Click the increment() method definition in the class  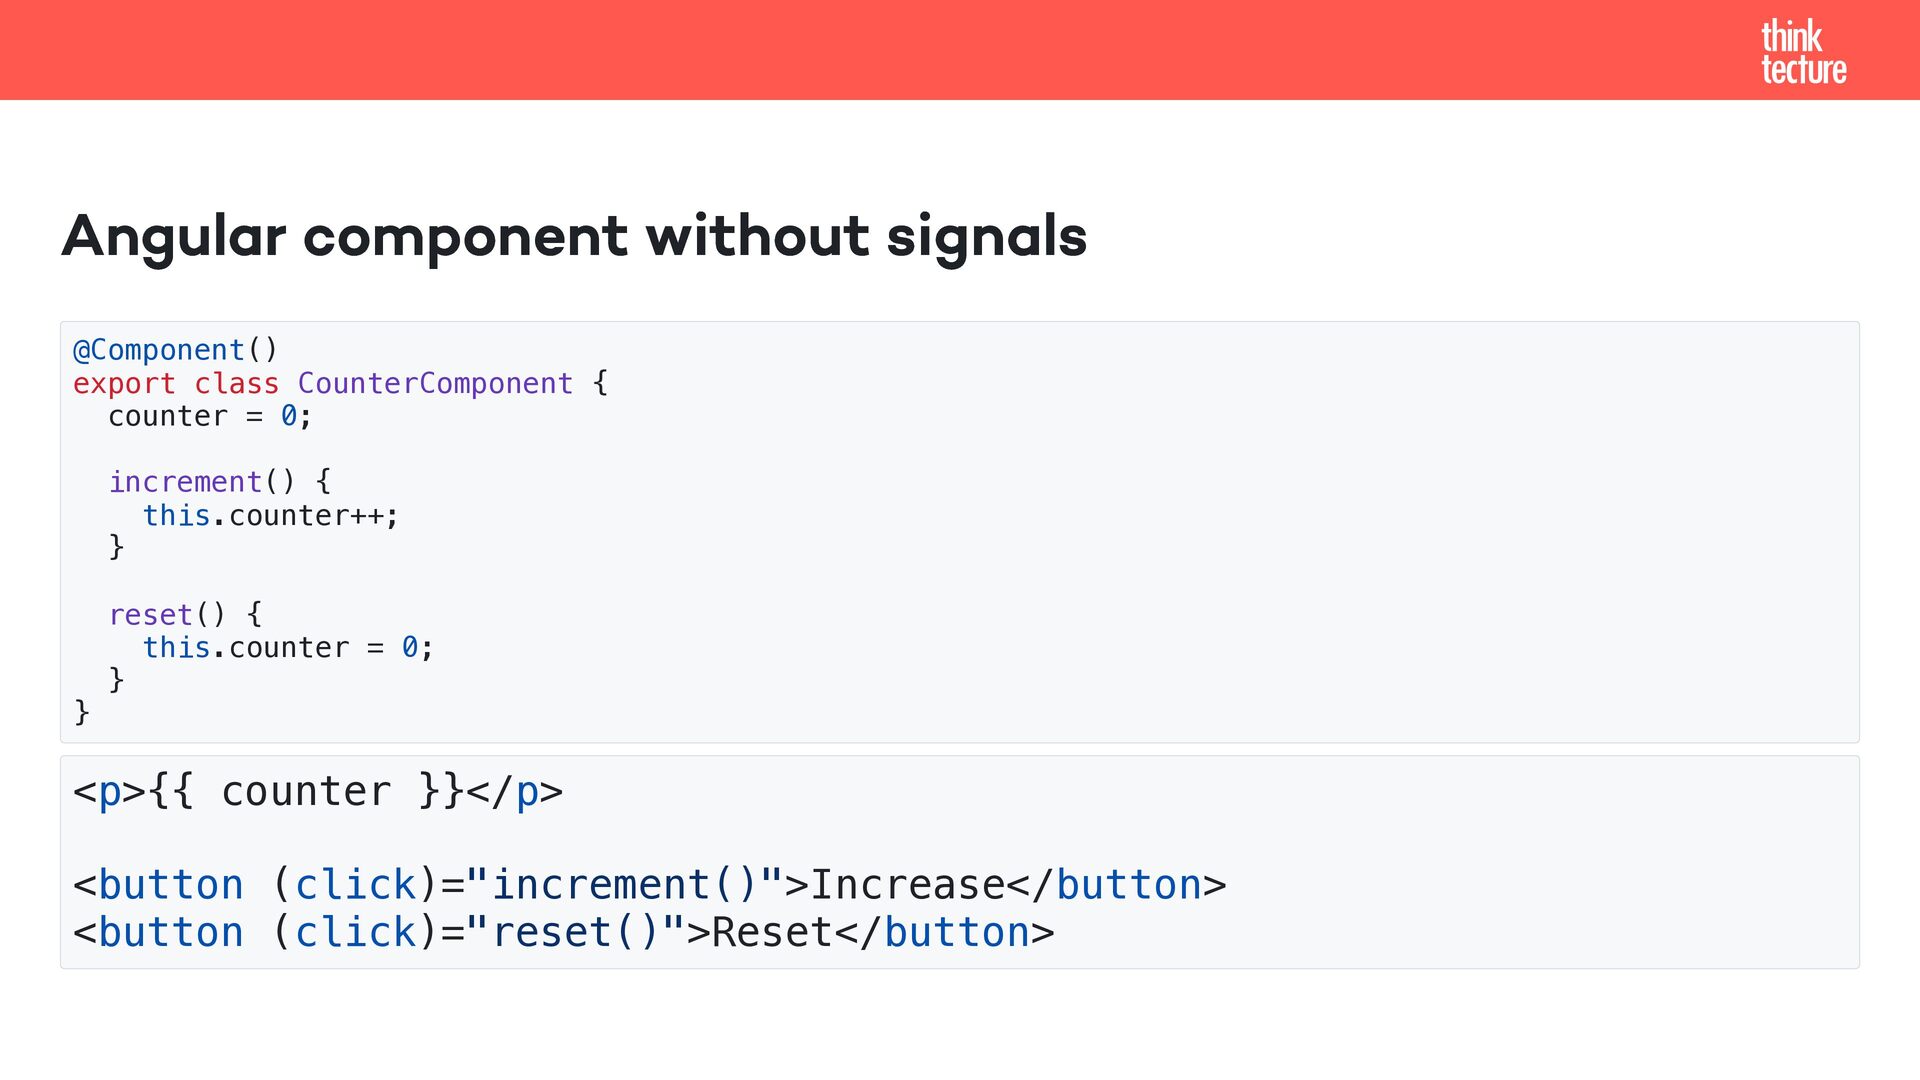coord(201,482)
